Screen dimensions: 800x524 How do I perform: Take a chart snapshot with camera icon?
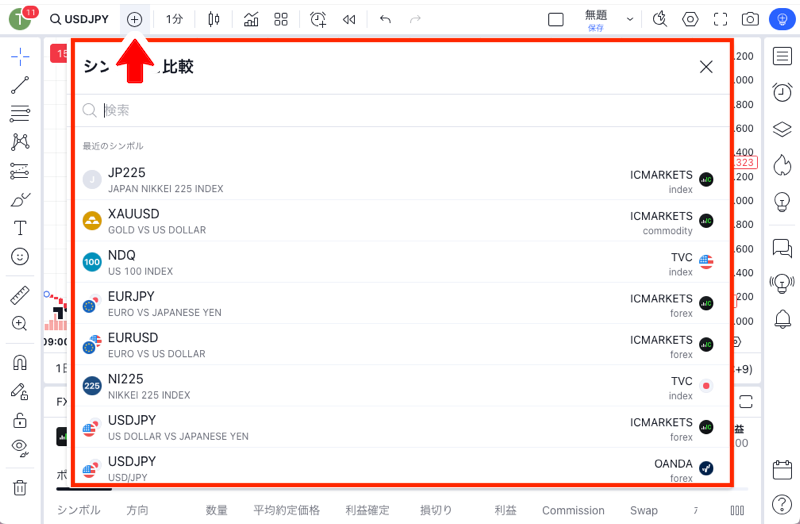coord(750,19)
